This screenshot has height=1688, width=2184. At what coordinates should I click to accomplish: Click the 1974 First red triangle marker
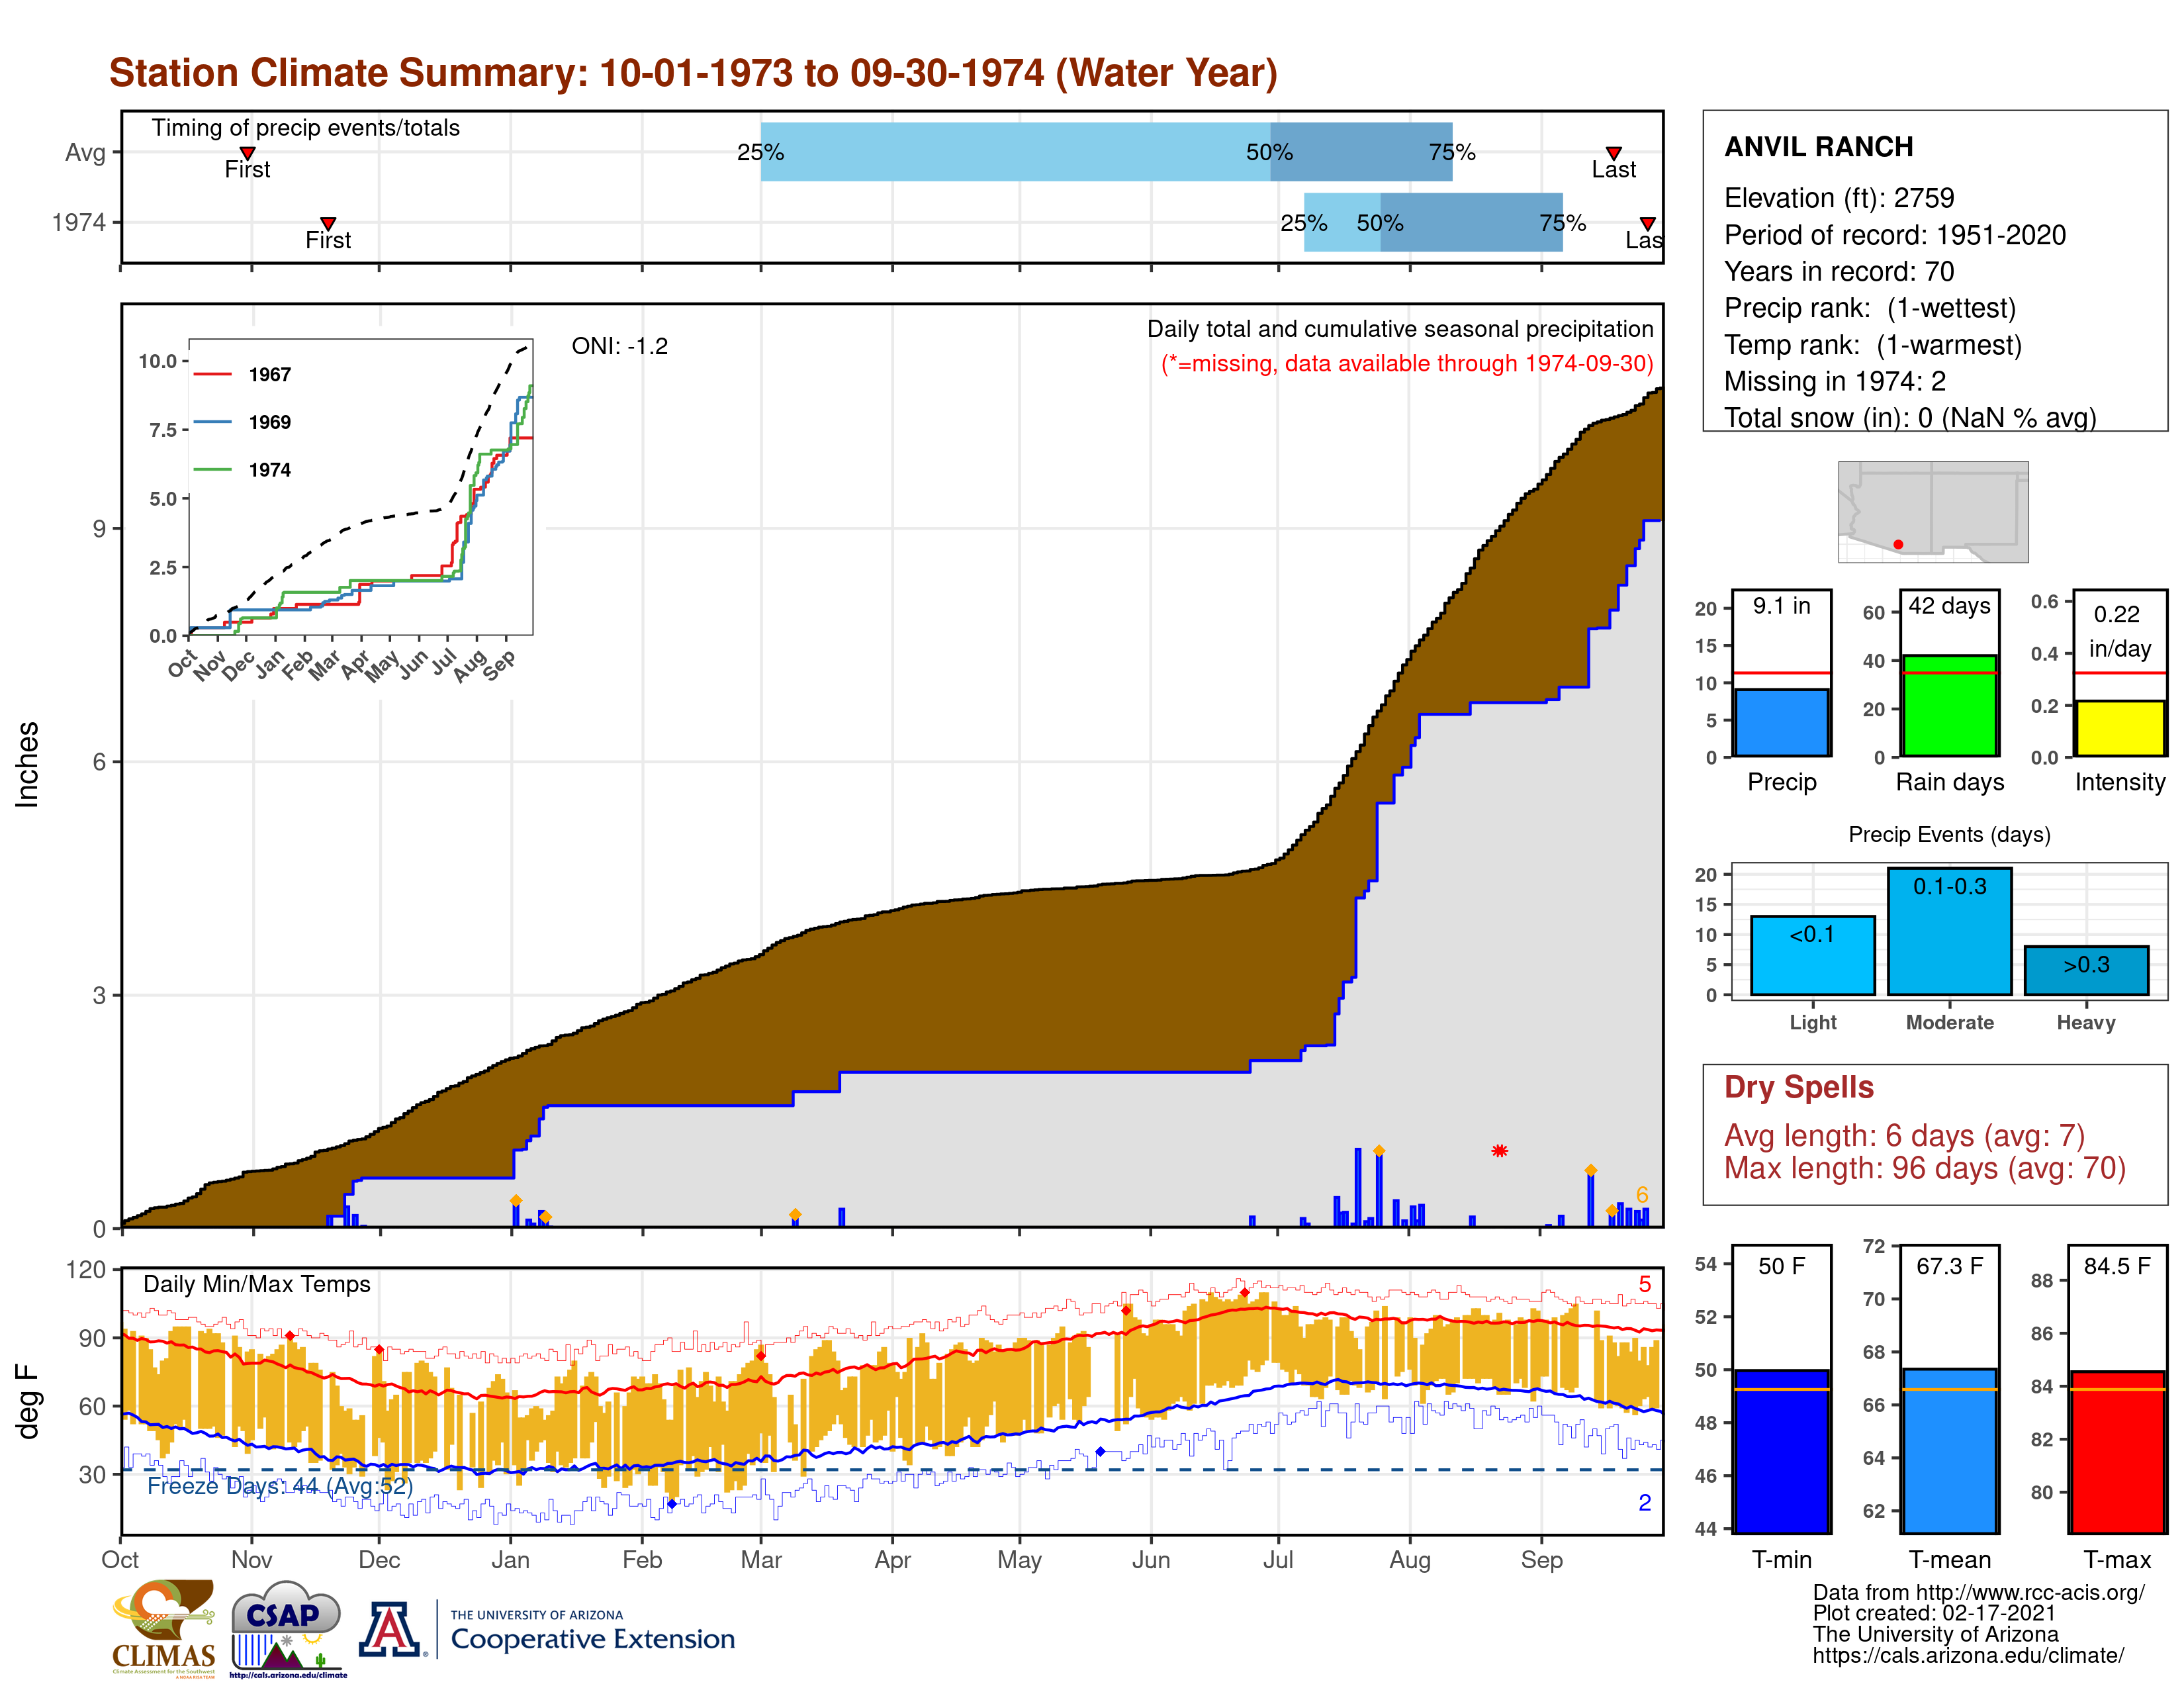[328, 223]
